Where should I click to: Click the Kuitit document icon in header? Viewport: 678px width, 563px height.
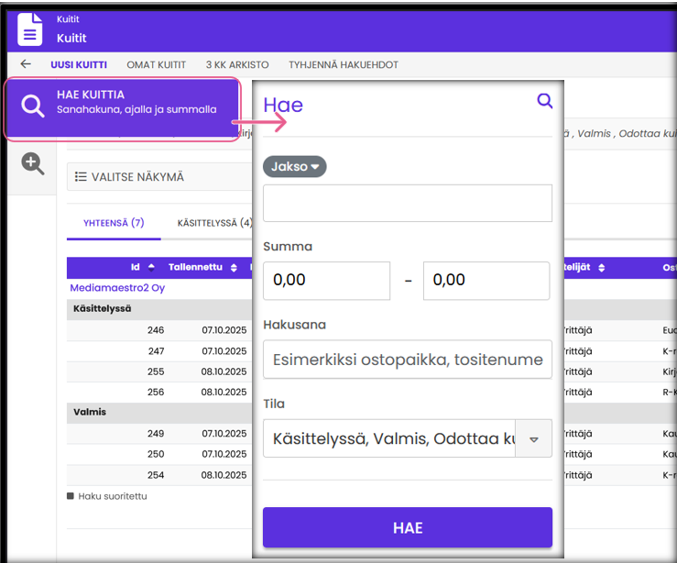coord(31,29)
